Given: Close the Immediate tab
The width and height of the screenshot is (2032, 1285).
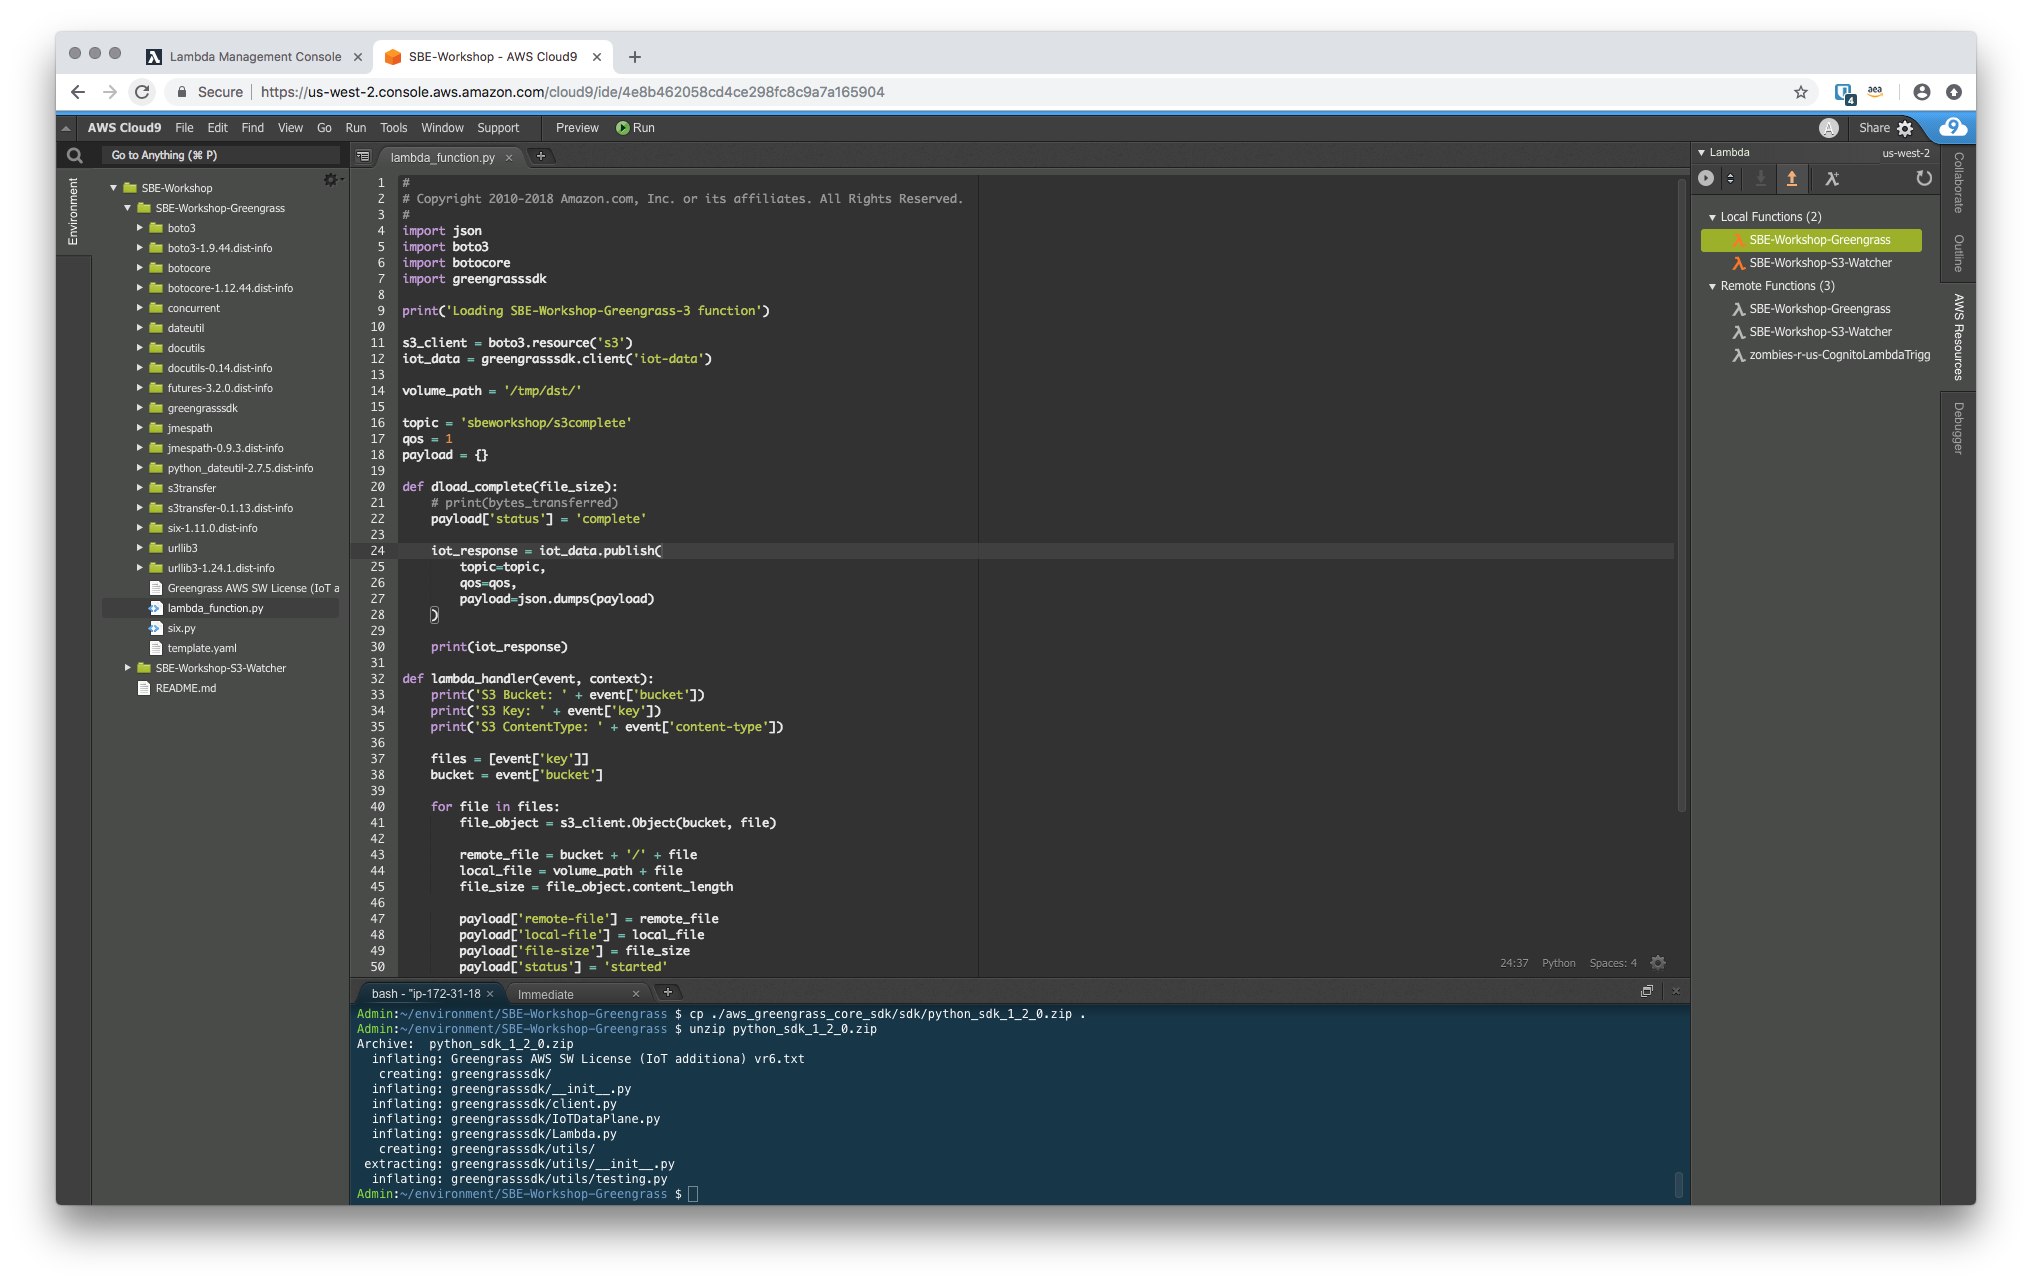Looking at the screenshot, I should 636,994.
